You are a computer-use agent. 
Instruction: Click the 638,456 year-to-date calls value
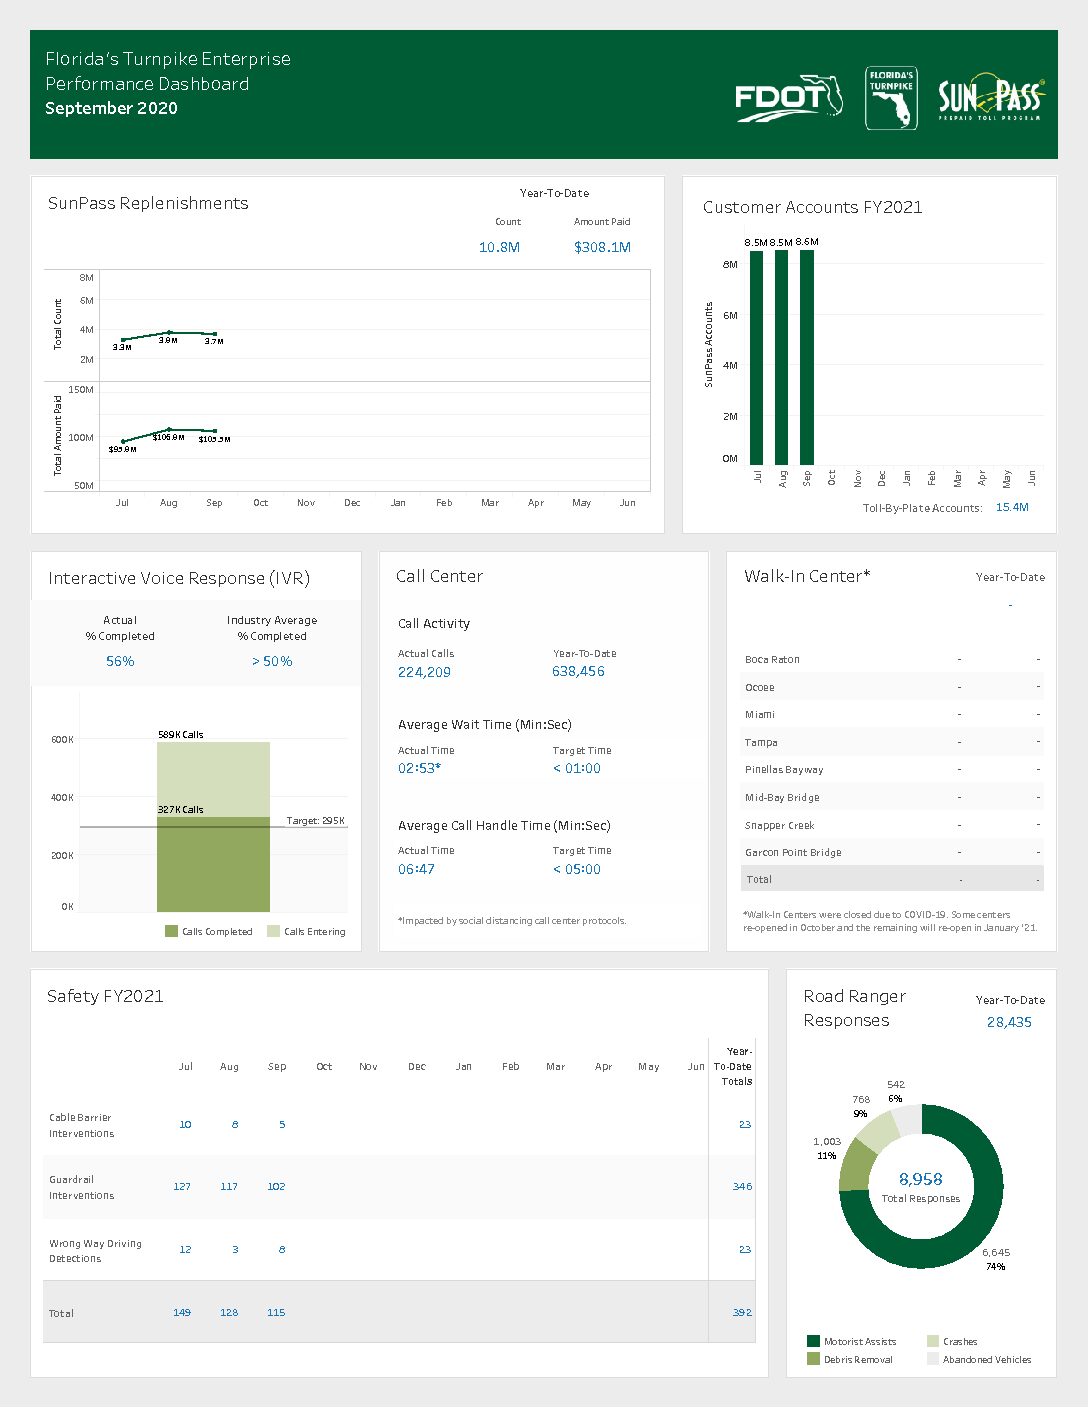(x=578, y=671)
